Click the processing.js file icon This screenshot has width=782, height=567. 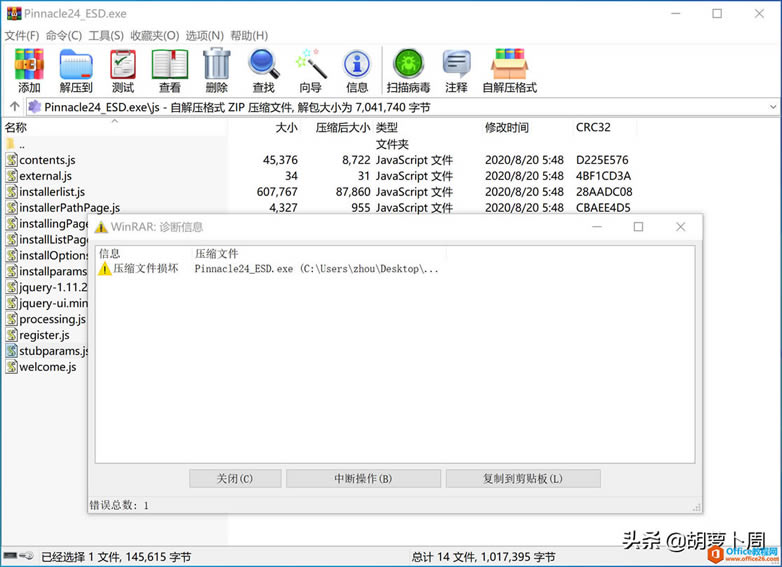coord(11,319)
